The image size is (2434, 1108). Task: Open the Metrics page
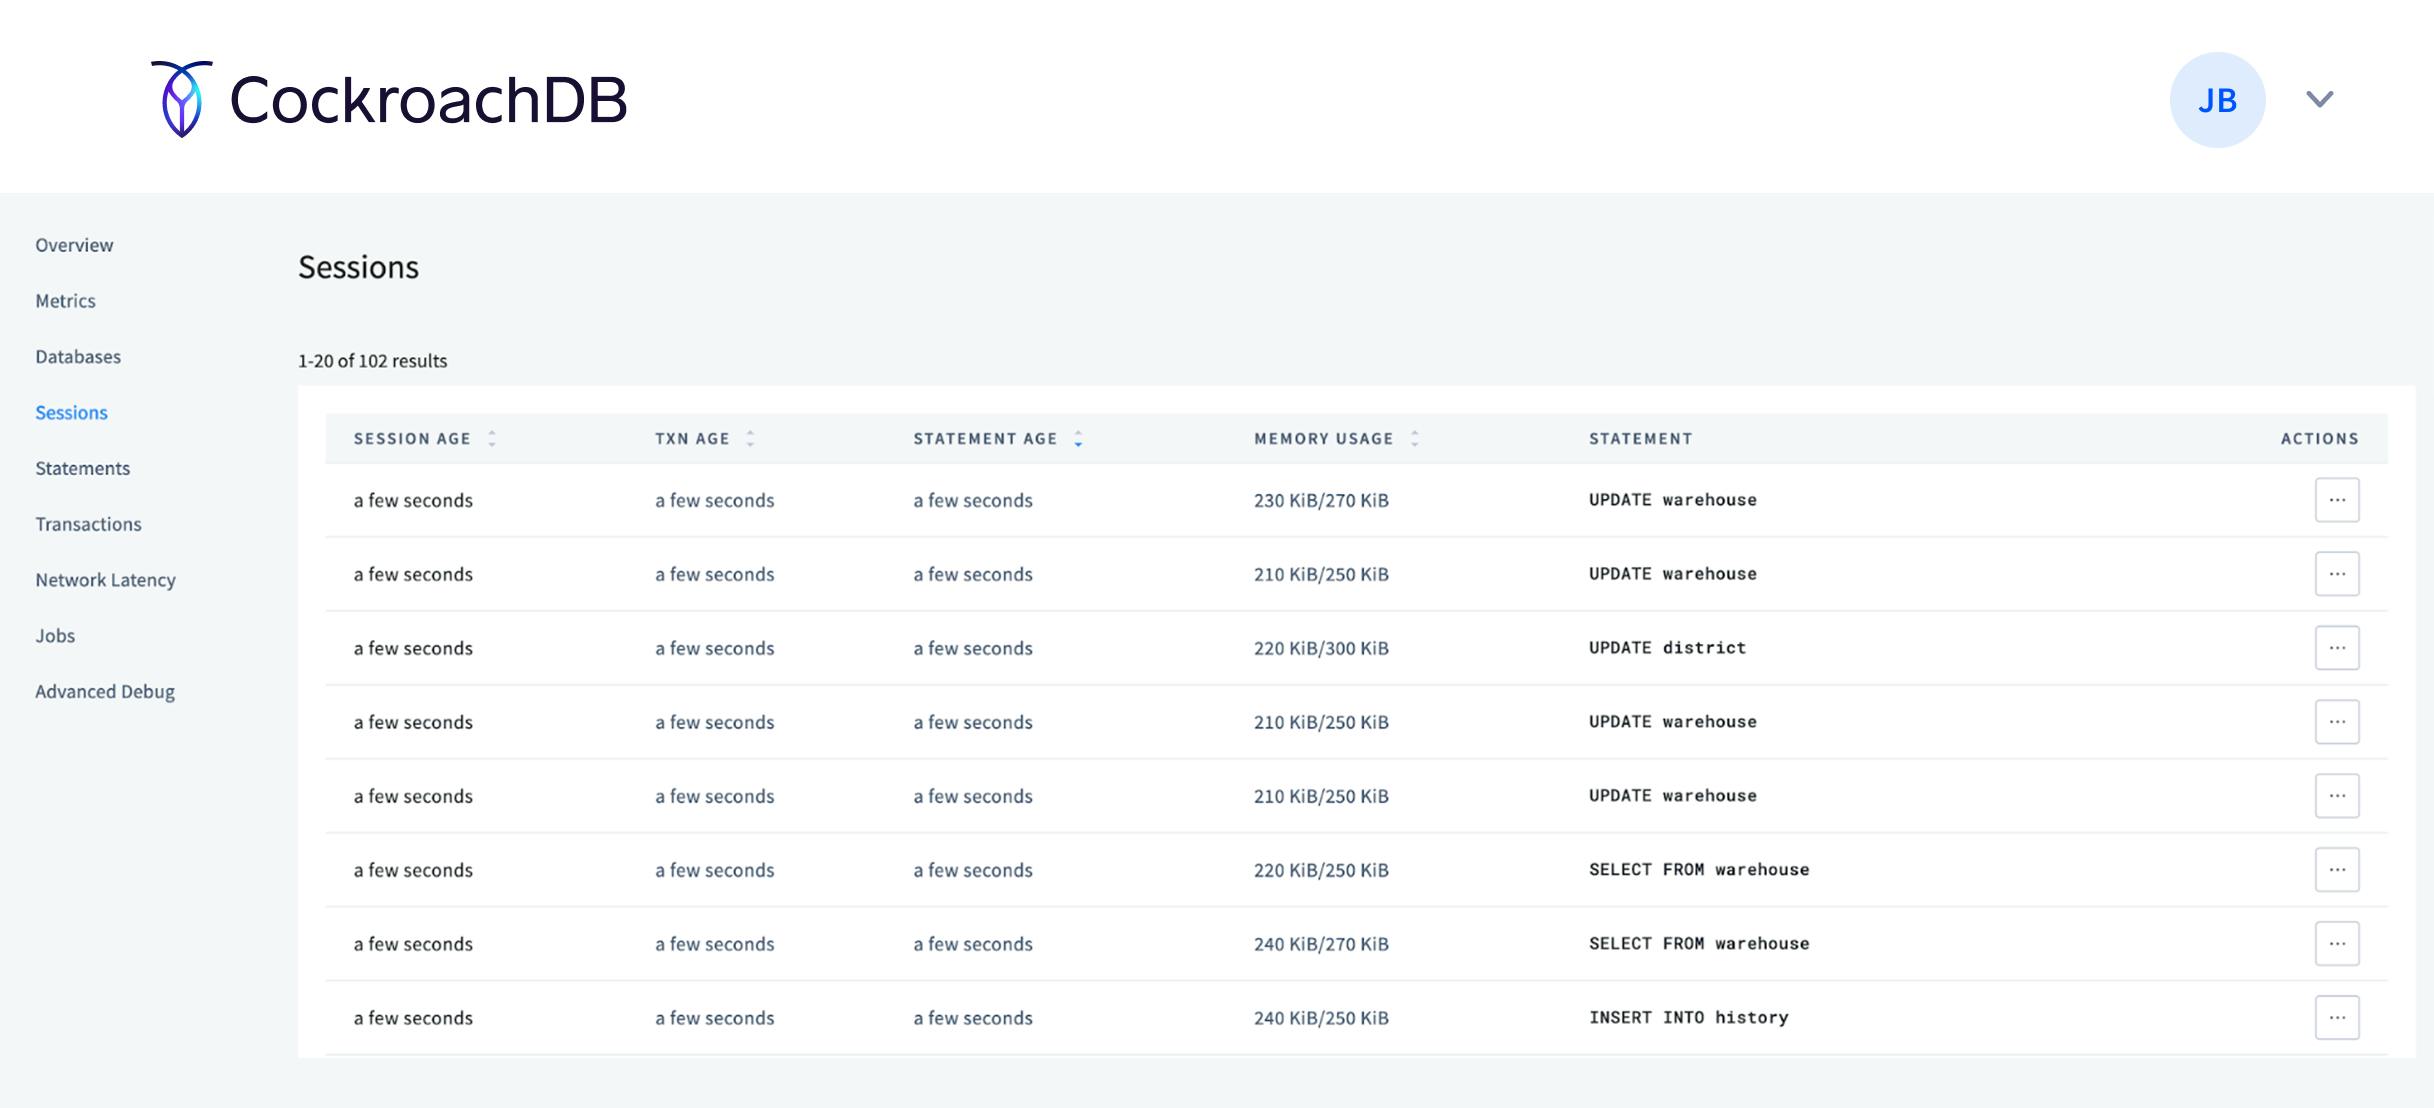65,301
